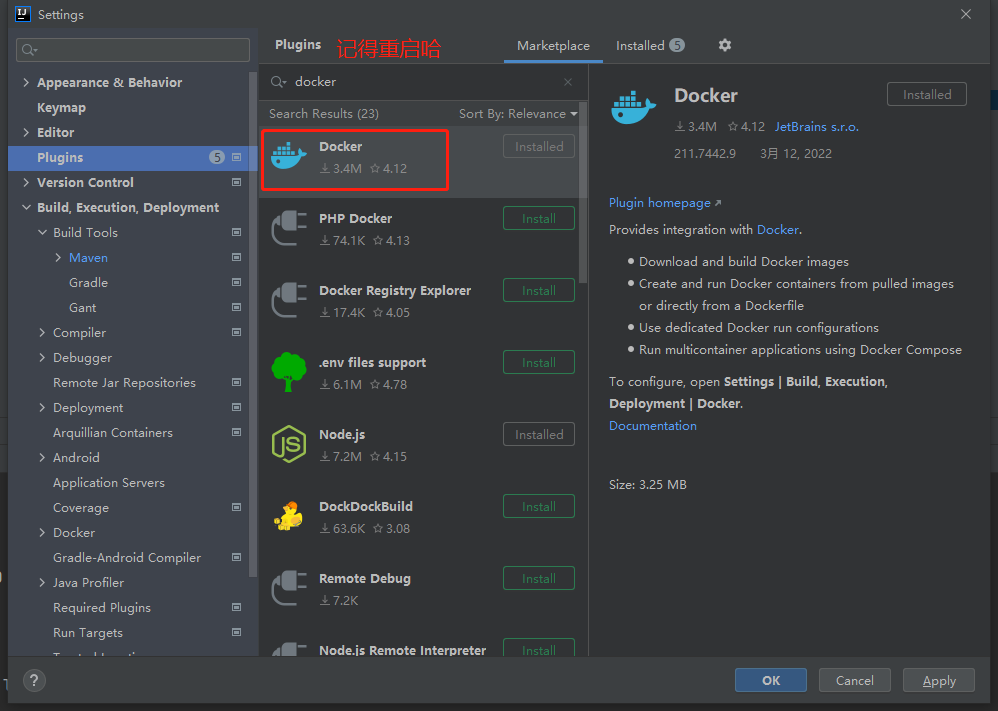Select Arquillian Containers in settings tree
Image resolution: width=998 pixels, height=711 pixels.
(x=113, y=432)
